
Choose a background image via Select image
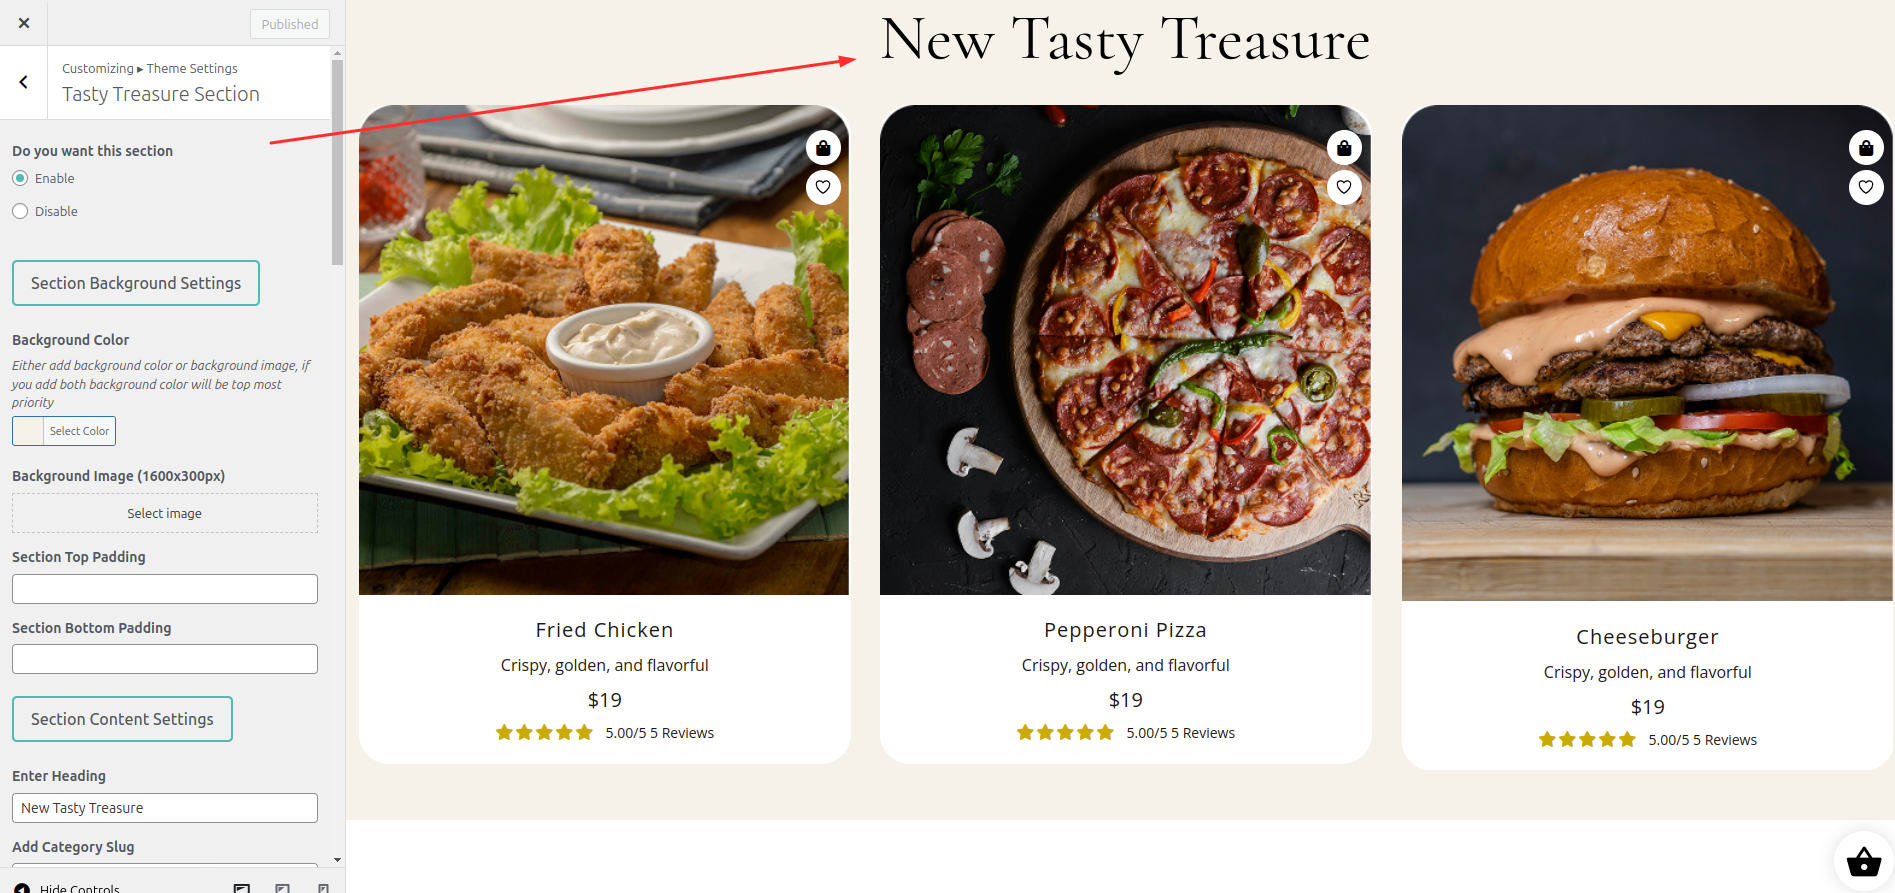coord(165,513)
